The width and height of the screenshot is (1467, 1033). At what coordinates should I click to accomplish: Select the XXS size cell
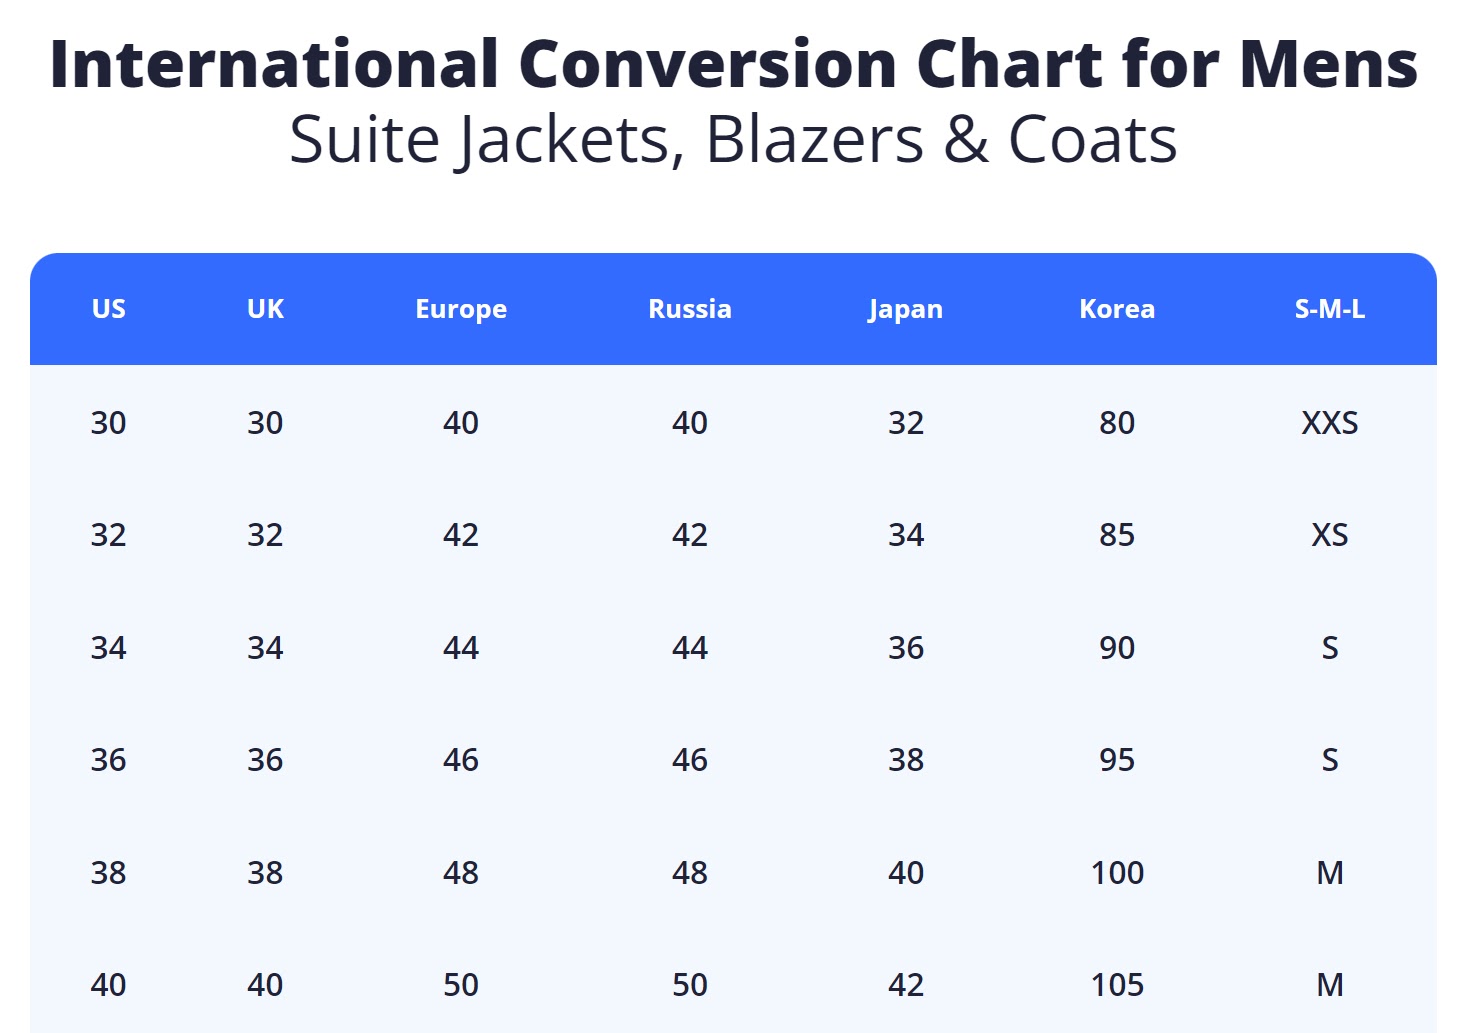pos(1329,423)
